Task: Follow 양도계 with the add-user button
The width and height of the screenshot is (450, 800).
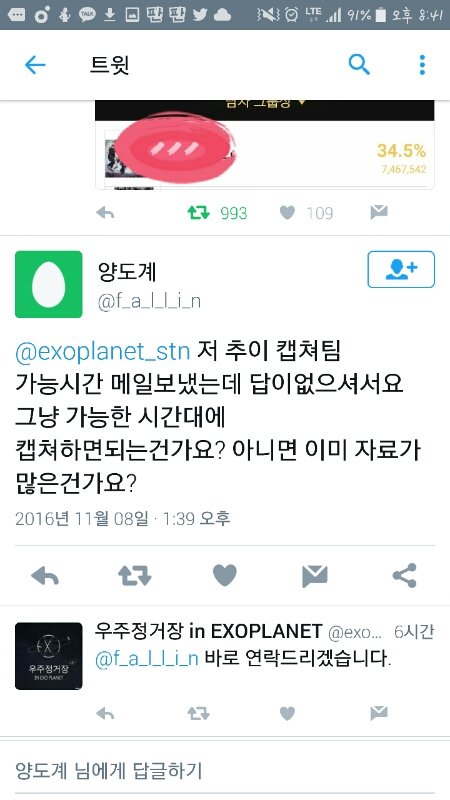Action: point(401,269)
